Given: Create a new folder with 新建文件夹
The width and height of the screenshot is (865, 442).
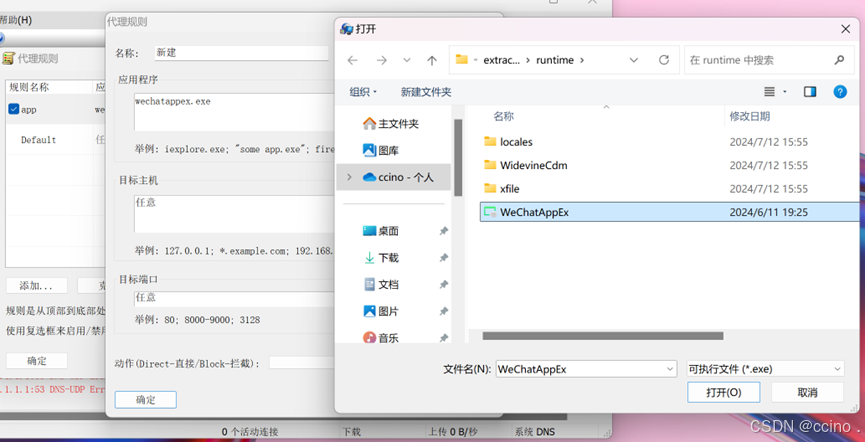Looking at the screenshot, I should pyautogui.click(x=426, y=92).
